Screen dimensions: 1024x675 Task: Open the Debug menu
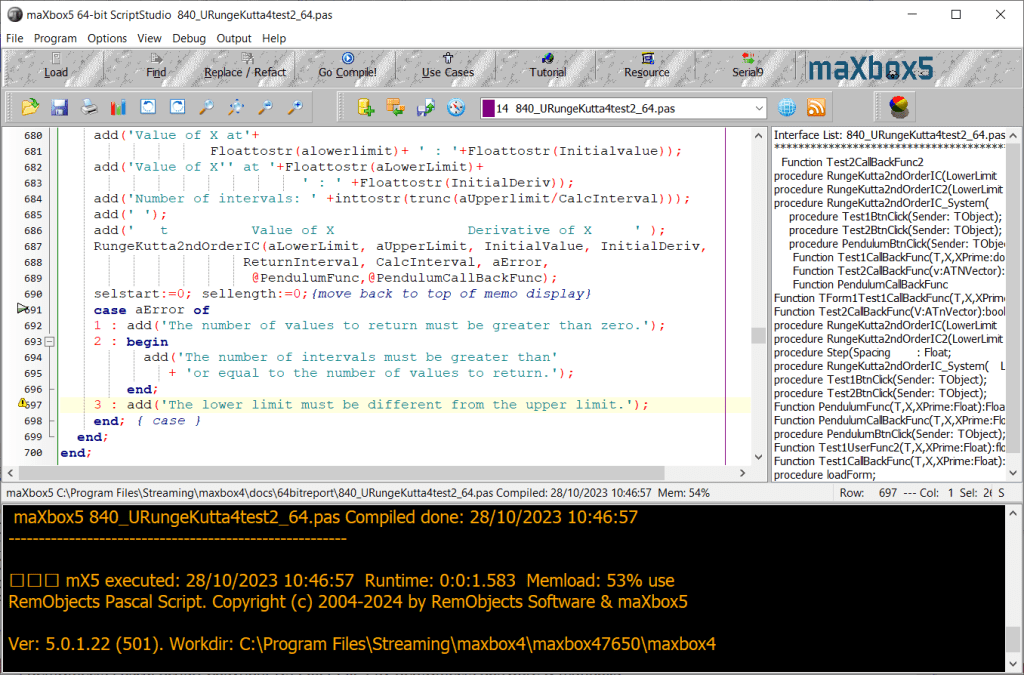188,38
